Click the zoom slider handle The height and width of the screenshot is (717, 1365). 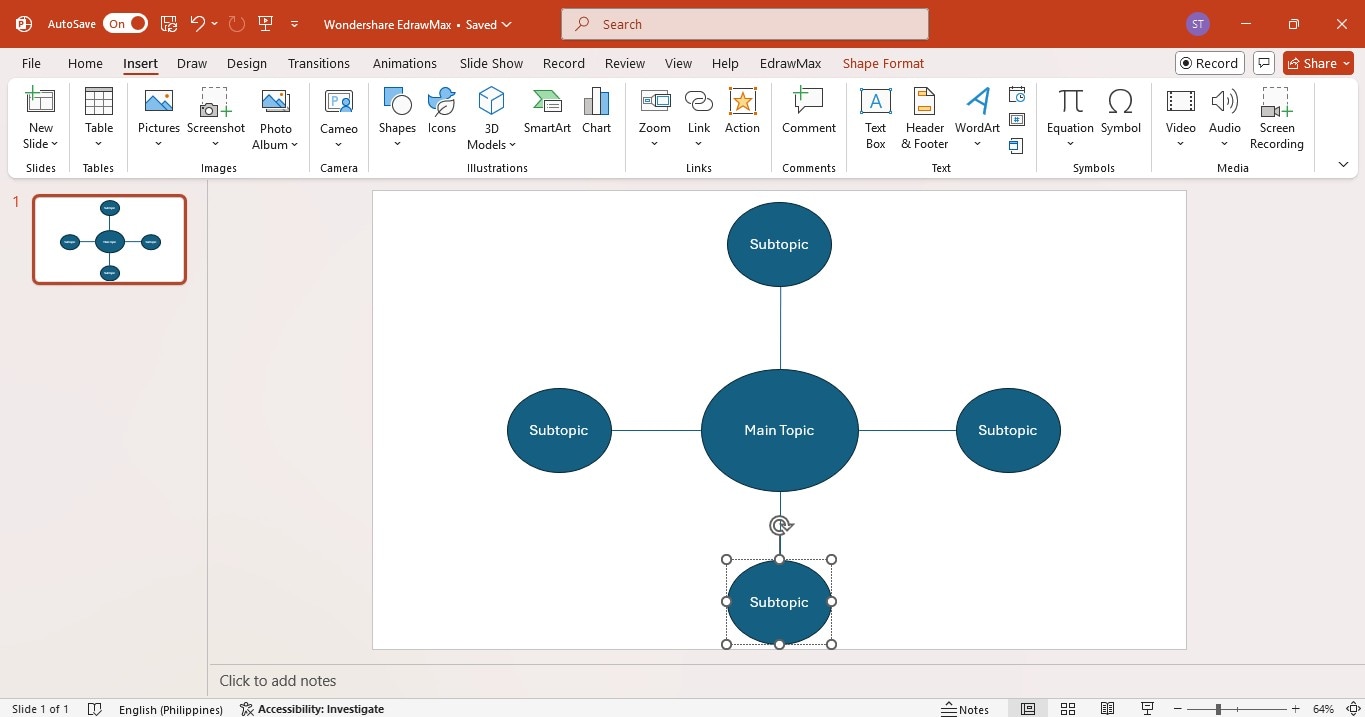(x=1218, y=709)
